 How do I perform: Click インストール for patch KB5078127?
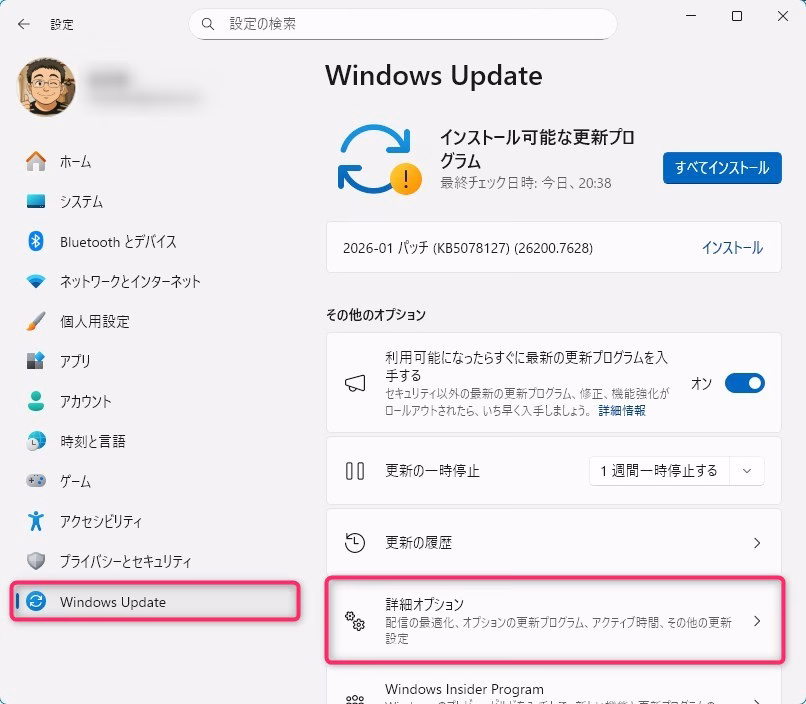(732, 248)
